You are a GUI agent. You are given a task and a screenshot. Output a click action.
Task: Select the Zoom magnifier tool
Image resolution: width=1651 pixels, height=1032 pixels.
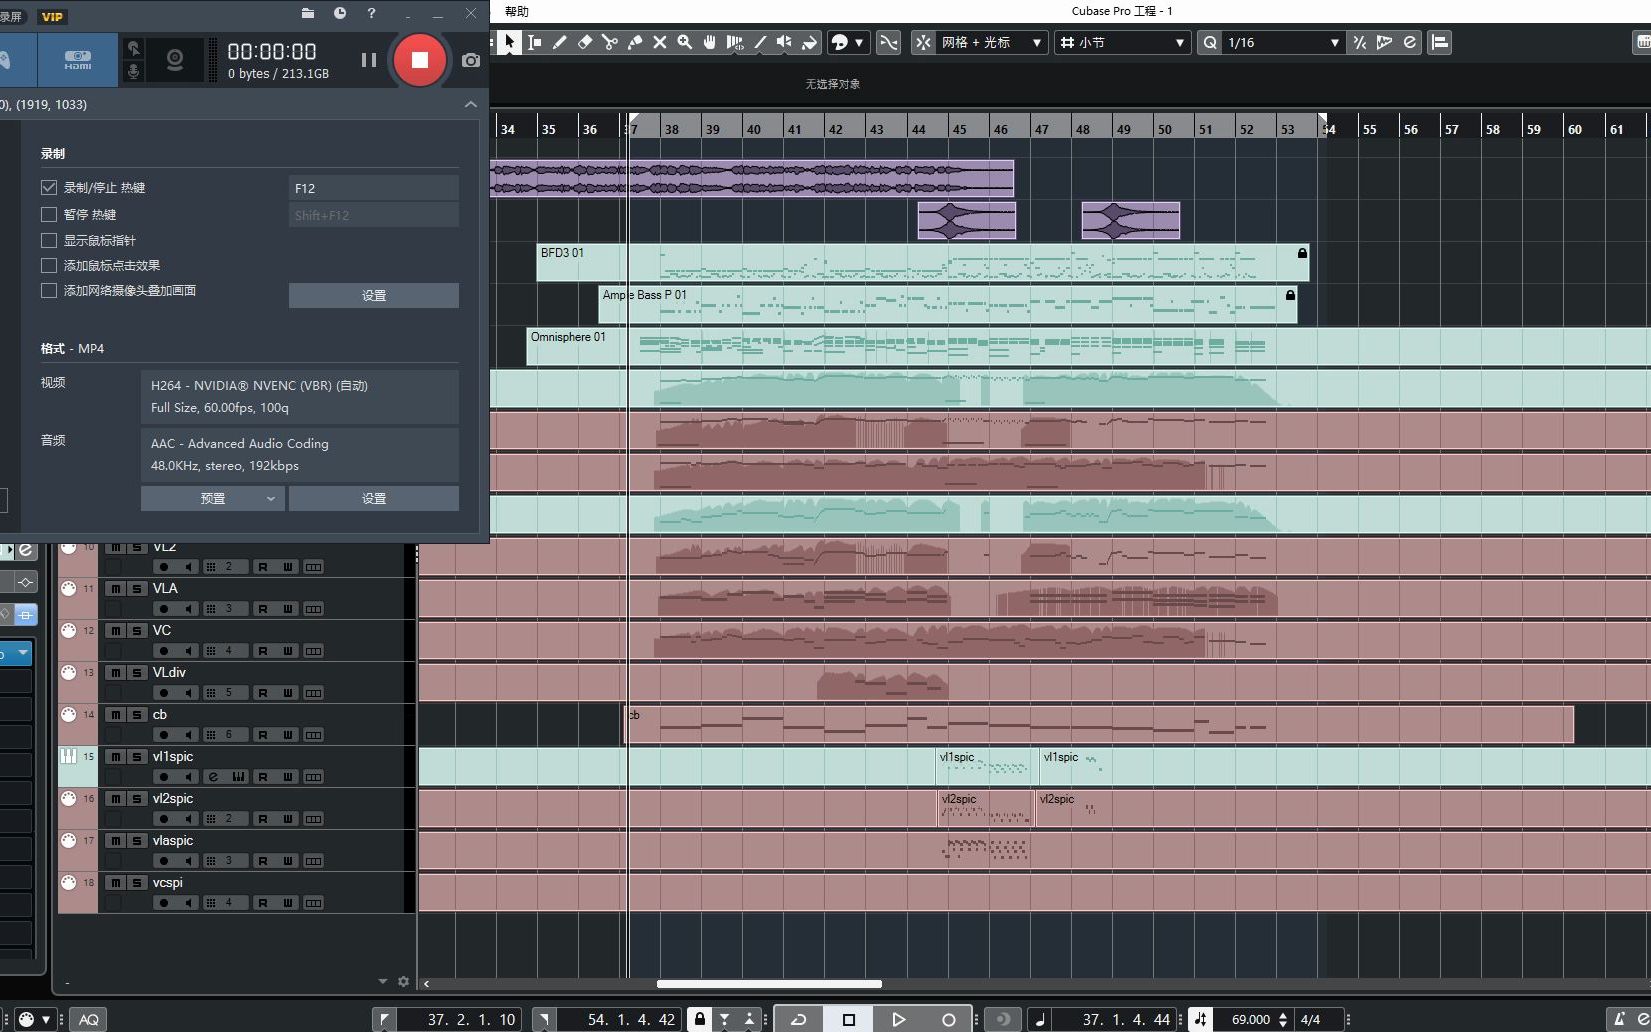point(685,42)
